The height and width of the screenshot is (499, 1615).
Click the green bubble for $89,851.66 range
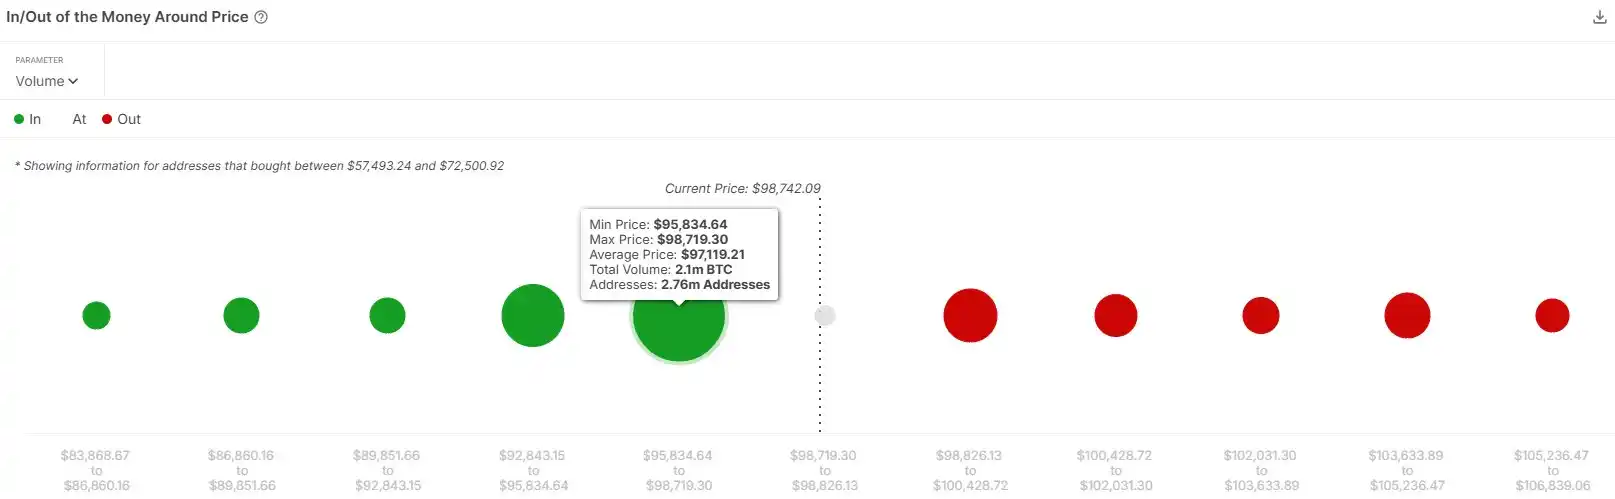pyautogui.click(x=387, y=316)
